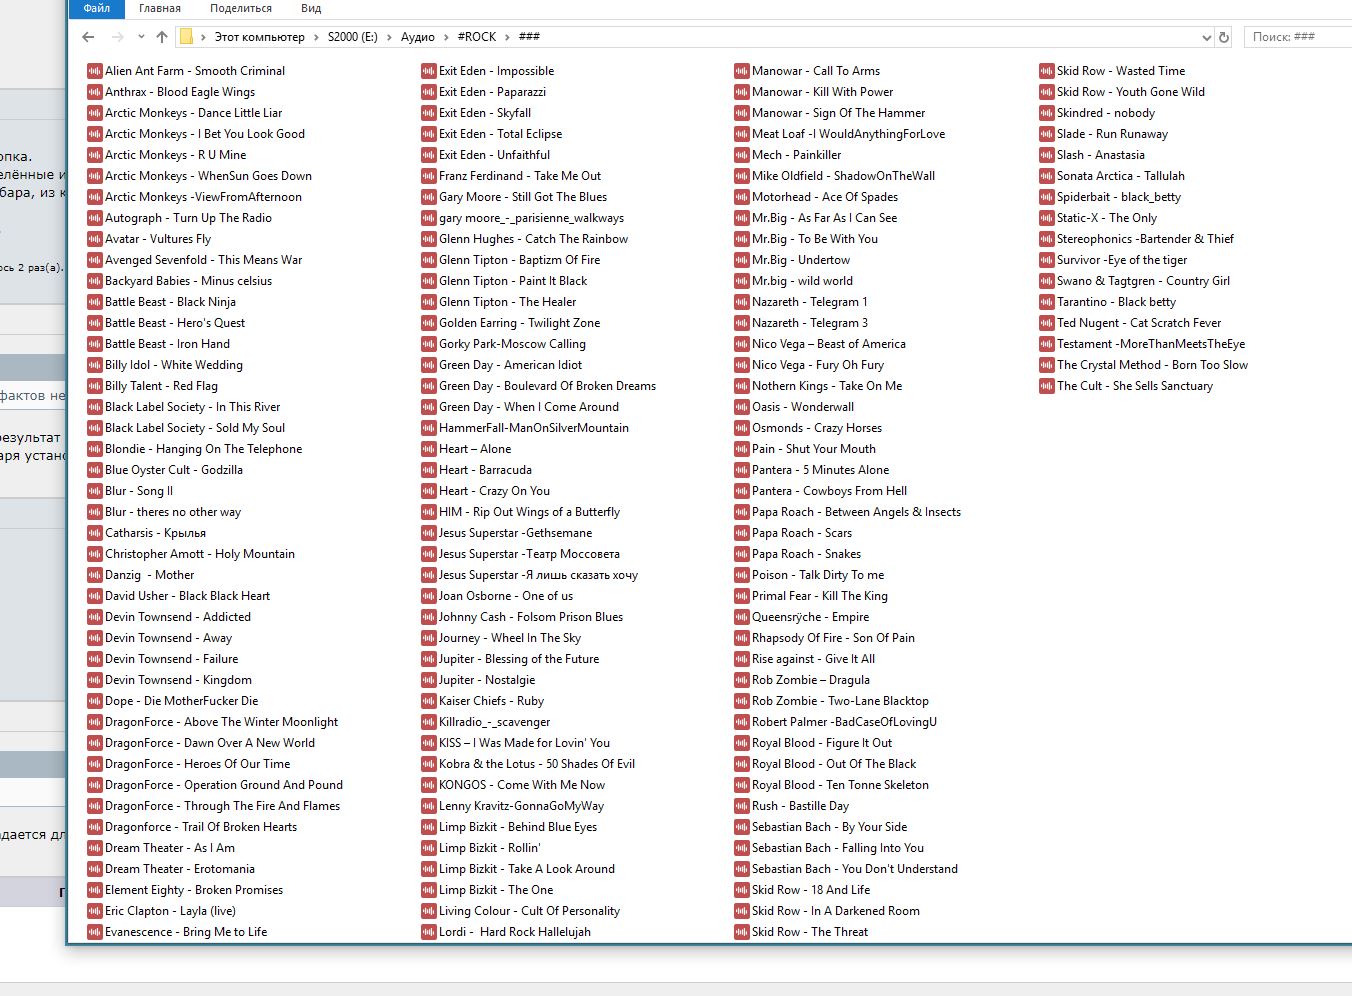
Task: Go back with the back arrow
Action: (88, 37)
